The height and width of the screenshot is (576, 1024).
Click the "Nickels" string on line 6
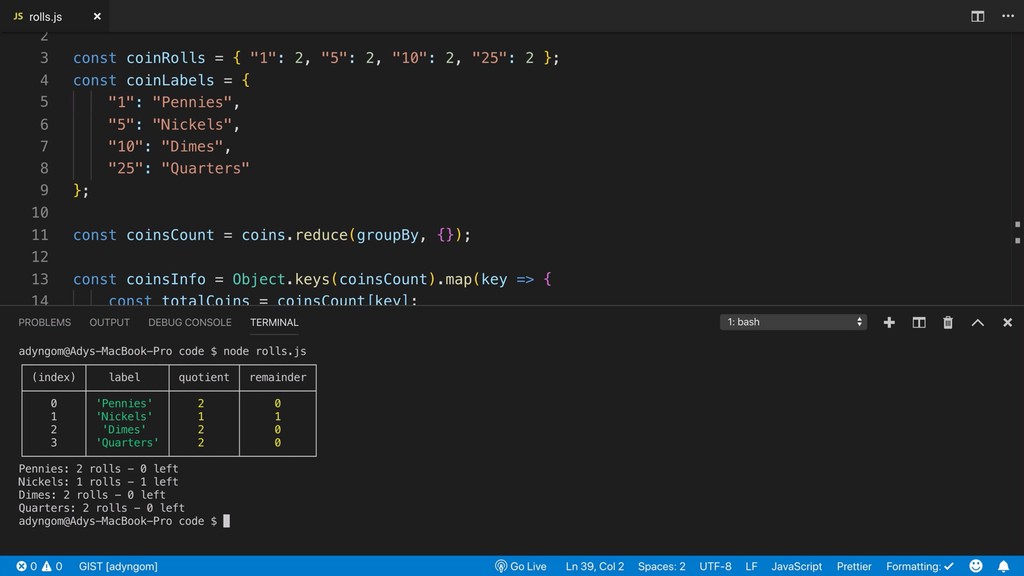tap(192, 125)
